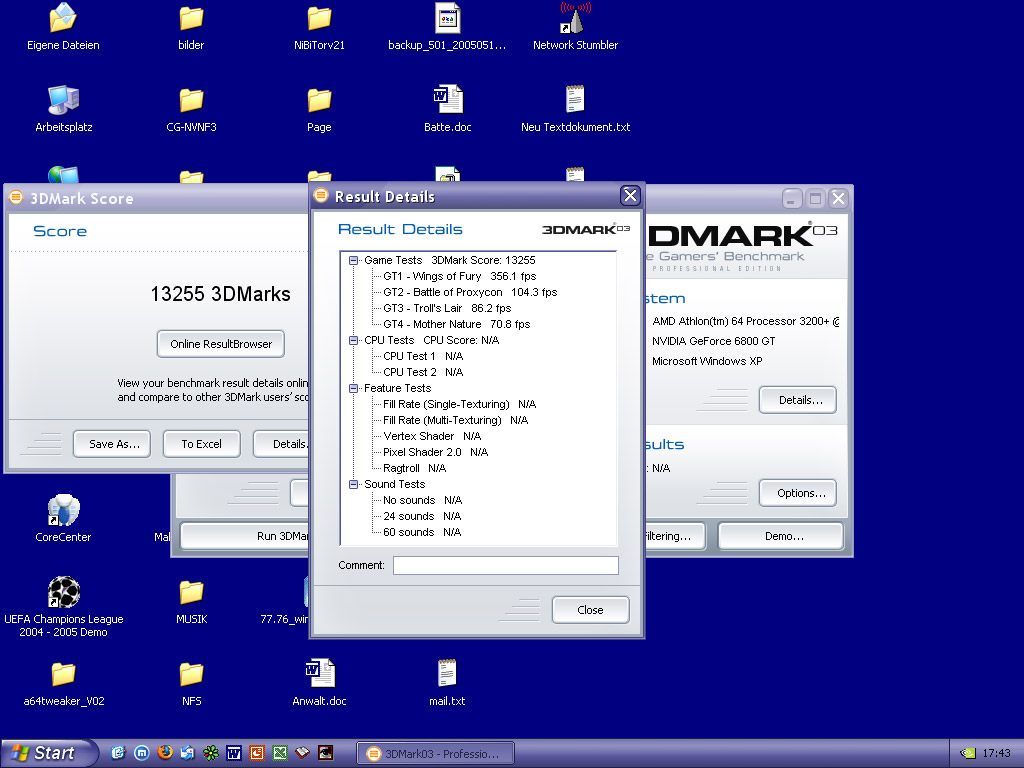Click the To Excel button
Screen dimensions: 1024x768
[x=202, y=444]
